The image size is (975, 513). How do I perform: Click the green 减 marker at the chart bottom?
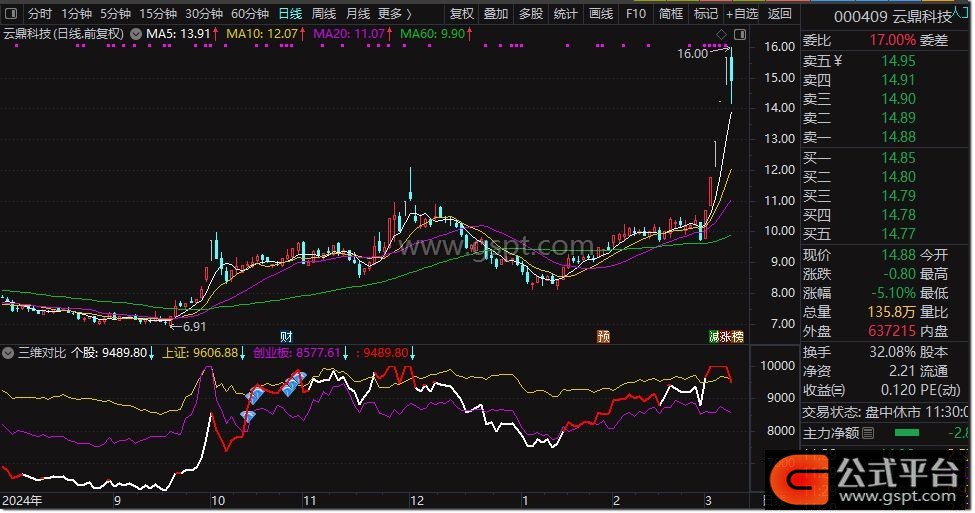(714, 336)
